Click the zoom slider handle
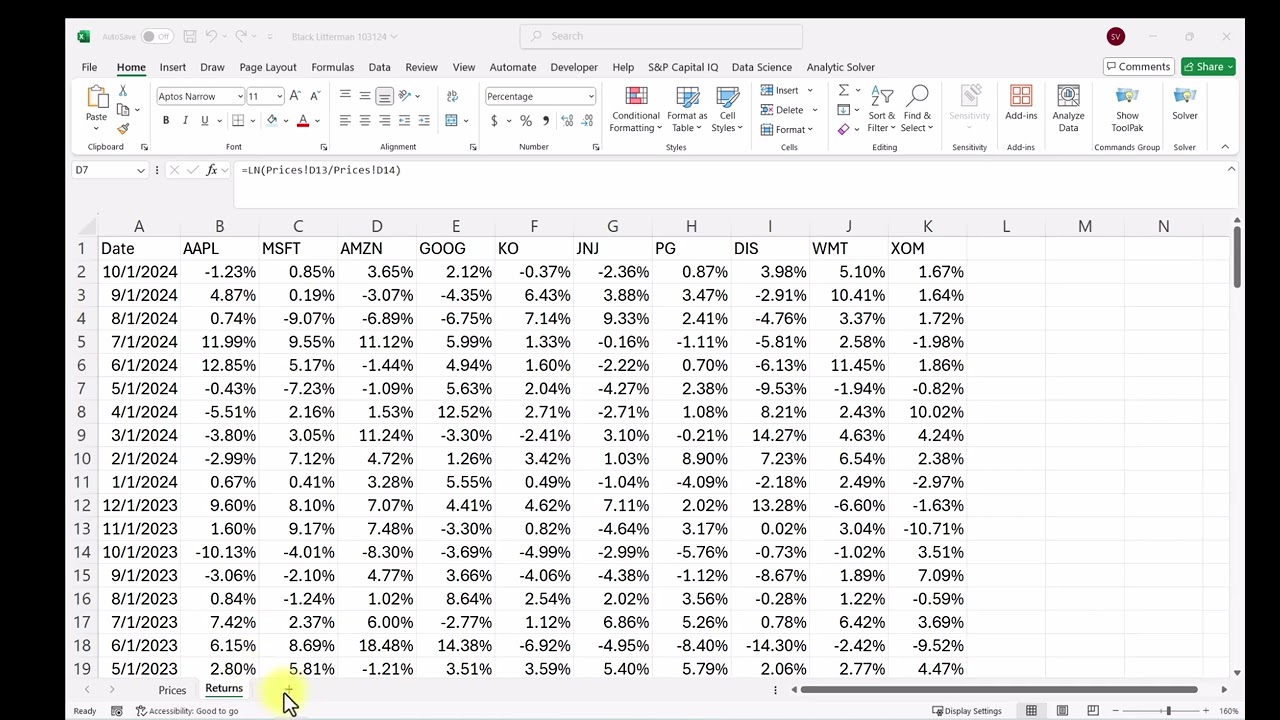Image resolution: width=1280 pixels, height=720 pixels. (x=1168, y=711)
